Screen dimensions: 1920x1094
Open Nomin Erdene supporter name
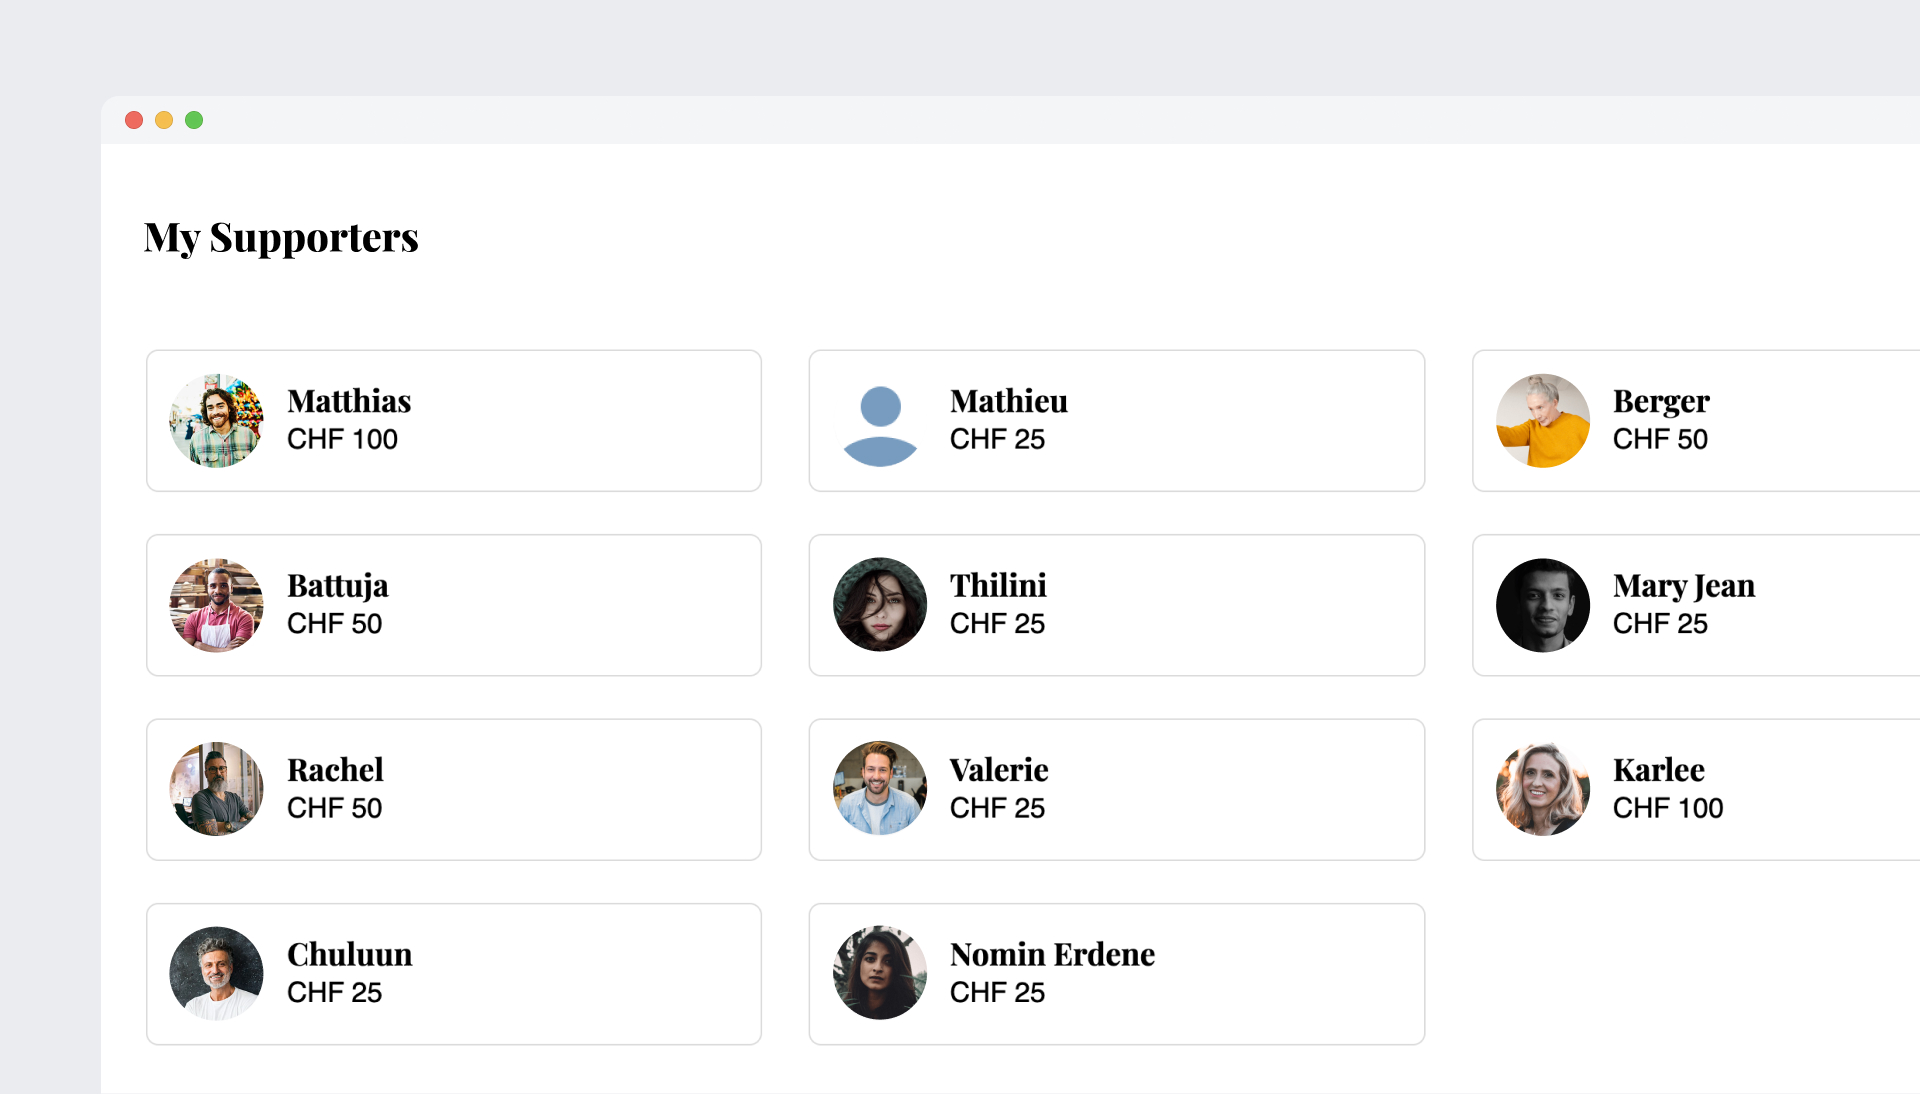(x=1052, y=955)
